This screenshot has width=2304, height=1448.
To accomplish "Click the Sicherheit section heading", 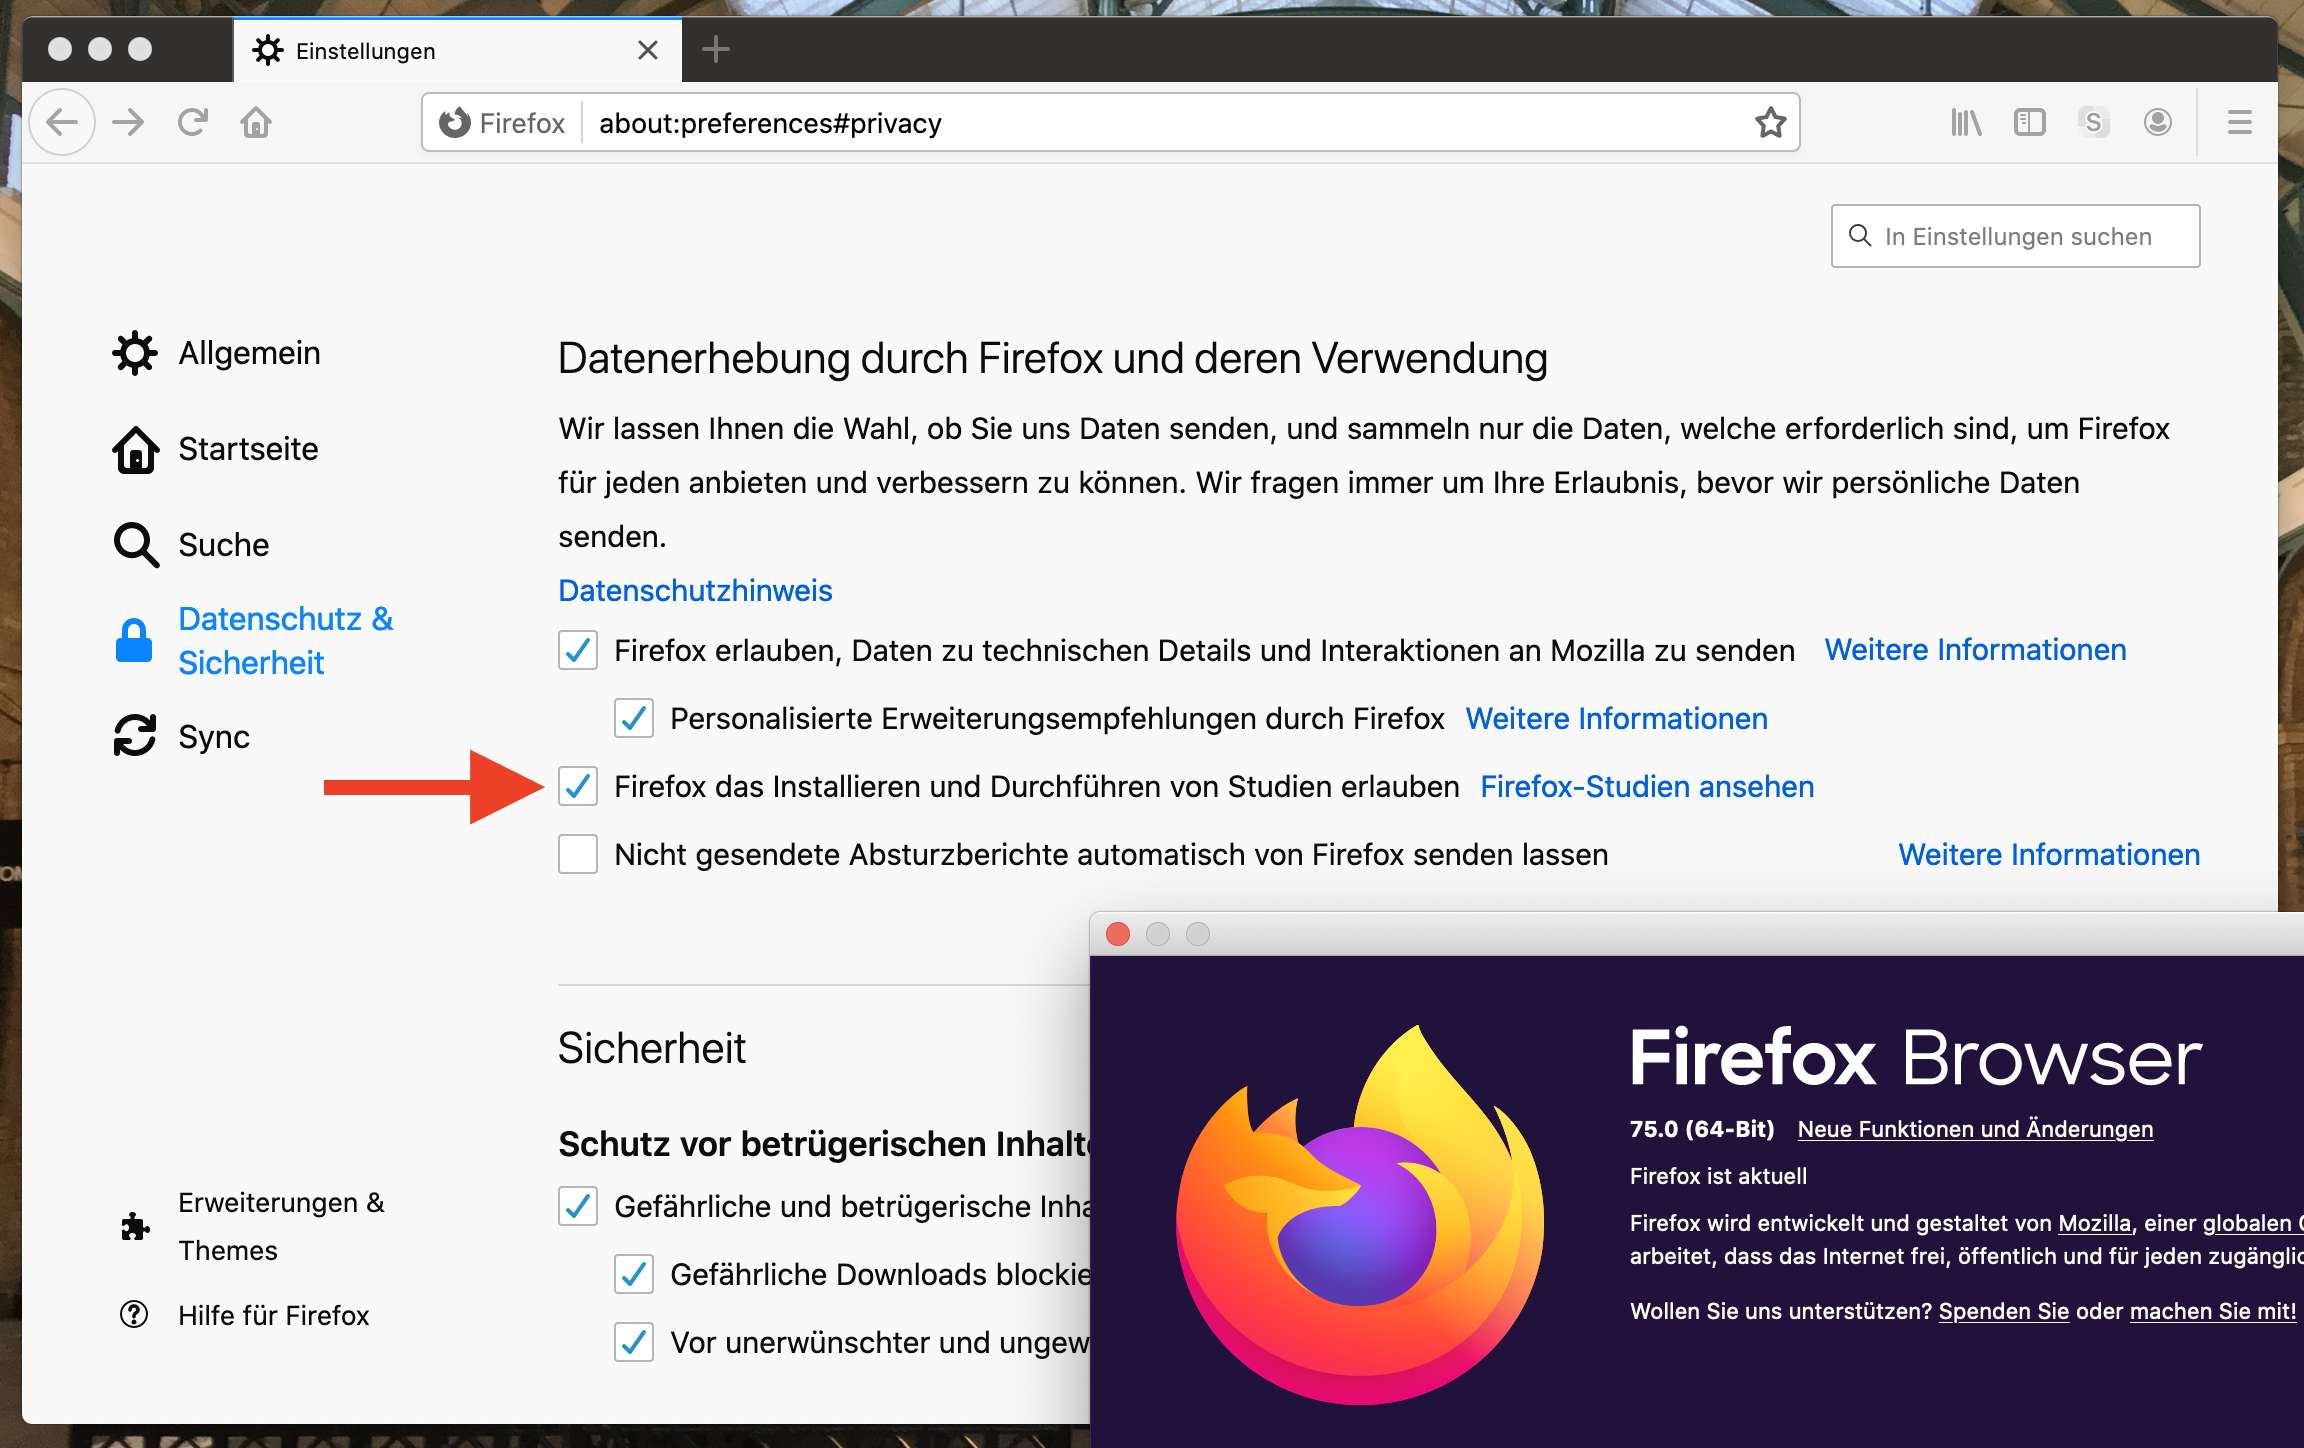I will click(x=651, y=1048).
